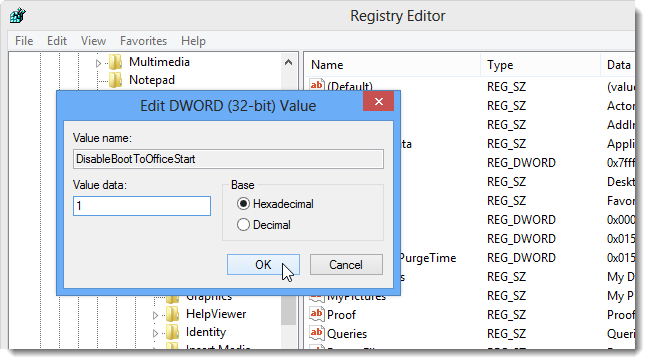Click REG_SZ type in the Queries row
Screen dimensions: 650x364
tap(507, 334)
